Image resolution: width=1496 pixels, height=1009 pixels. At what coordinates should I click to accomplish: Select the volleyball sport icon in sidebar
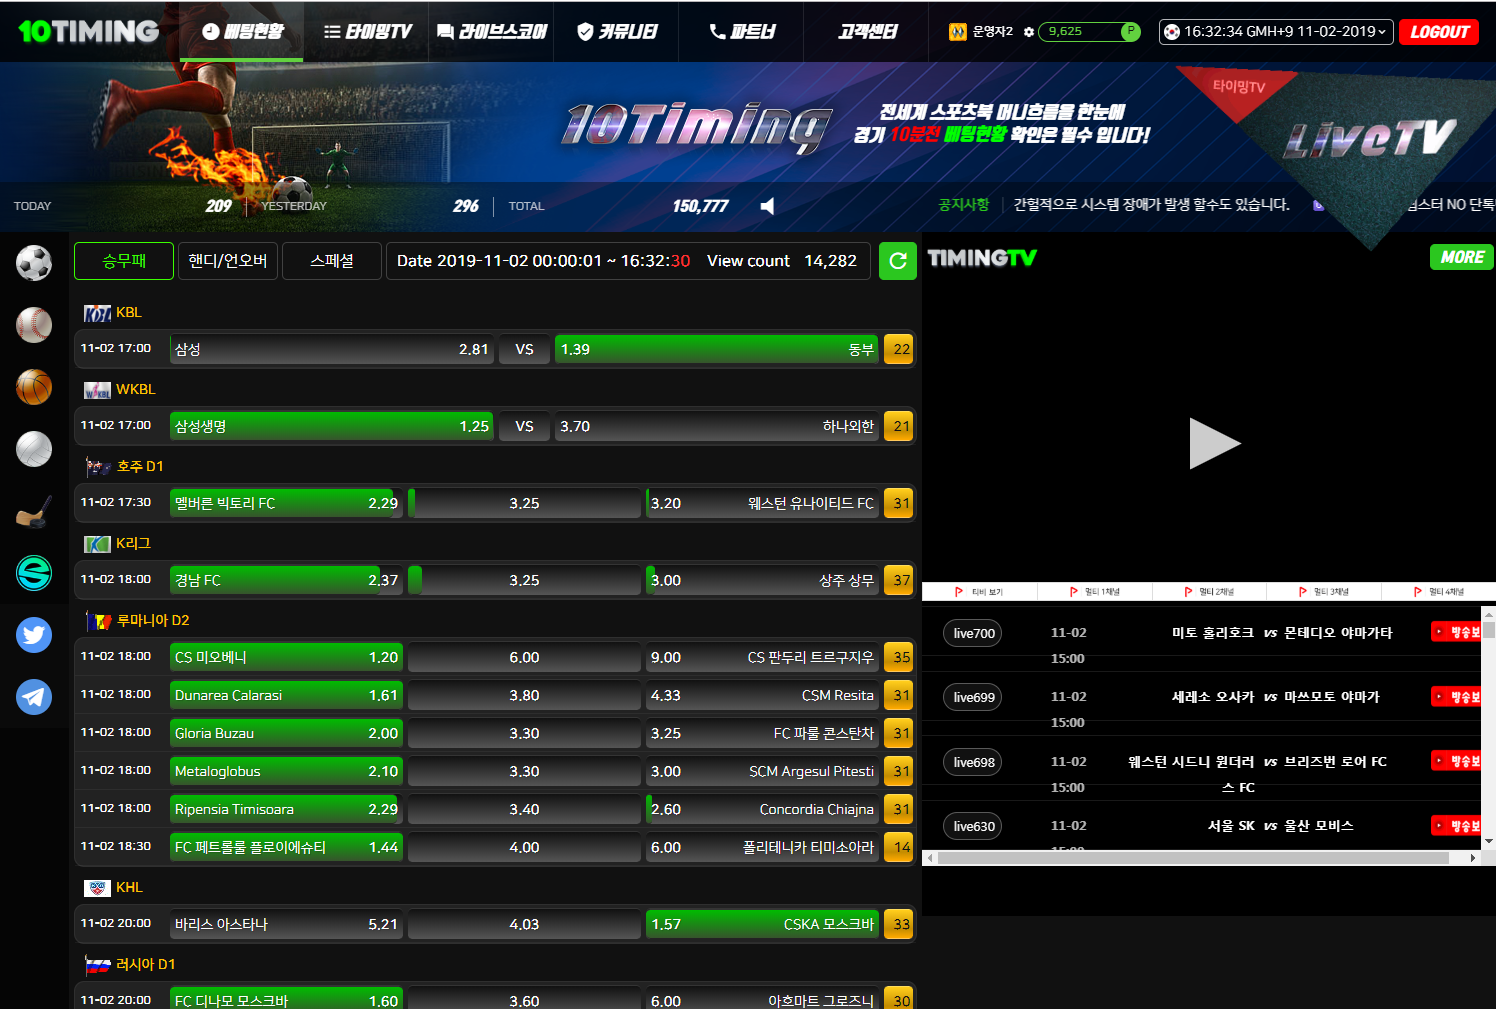coord(34,449)
